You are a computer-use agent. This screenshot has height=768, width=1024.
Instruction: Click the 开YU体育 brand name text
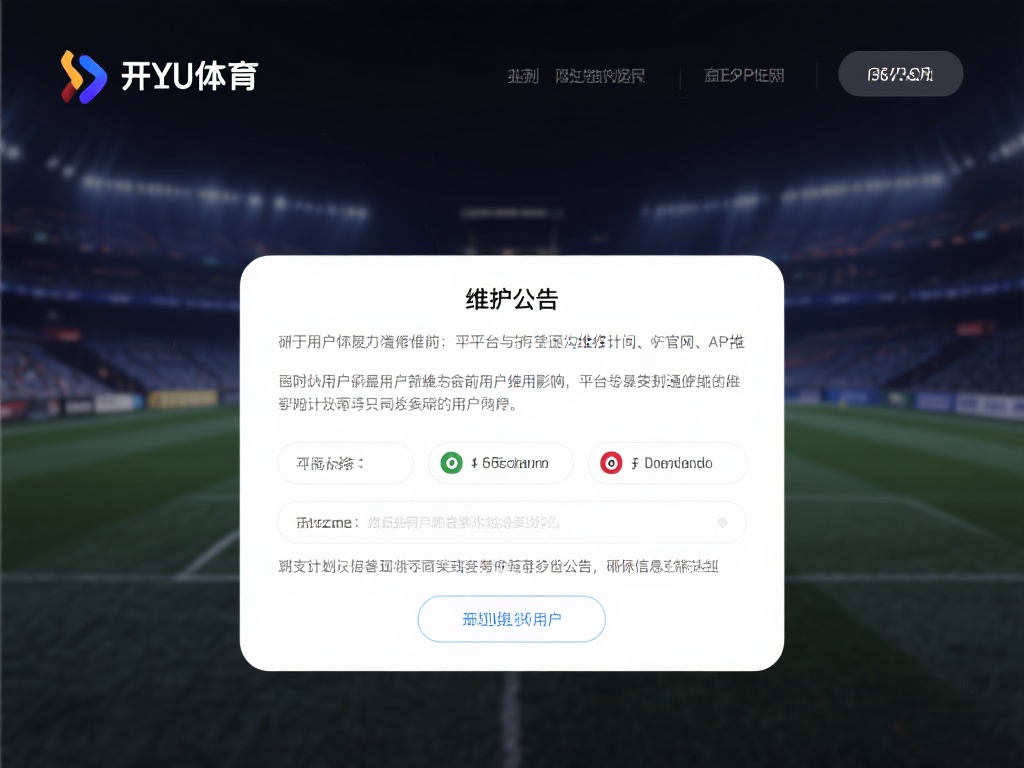tap(190, 76)
